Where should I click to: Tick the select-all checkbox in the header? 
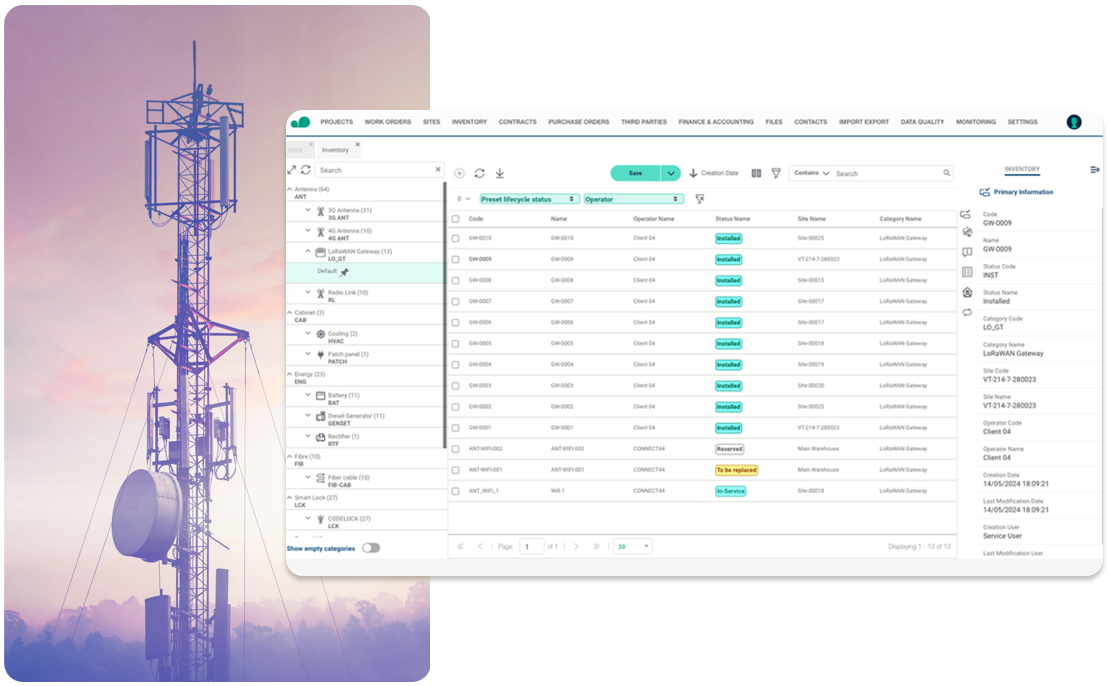[x=456, y=218]
